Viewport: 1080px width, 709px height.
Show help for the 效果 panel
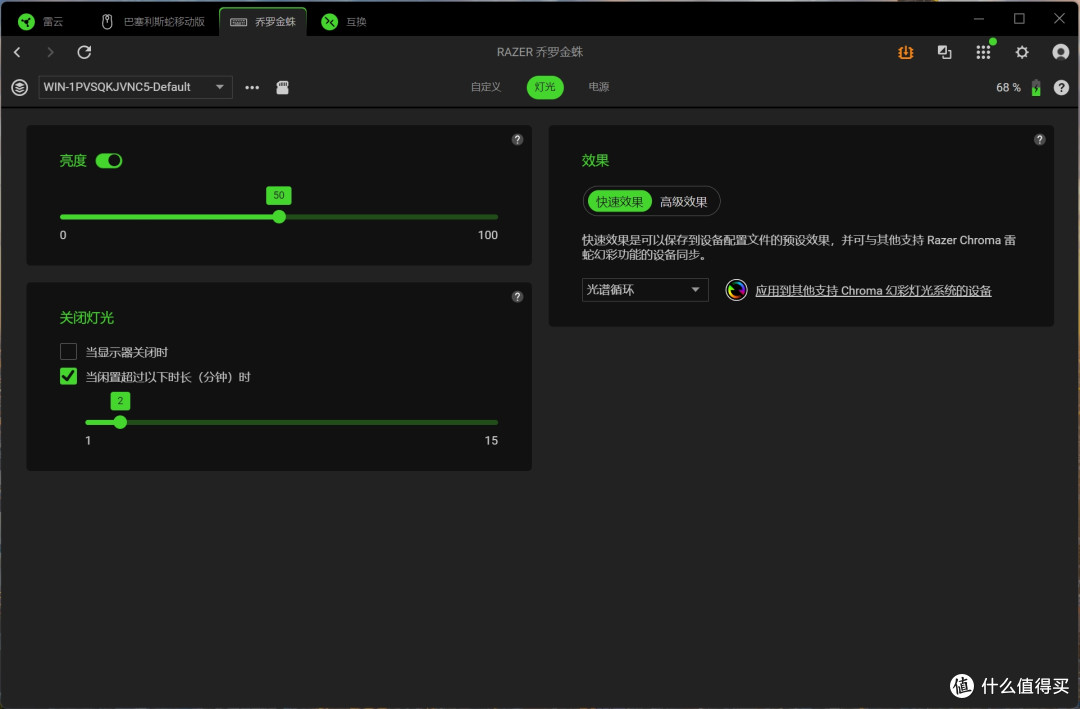[1039, 140]
